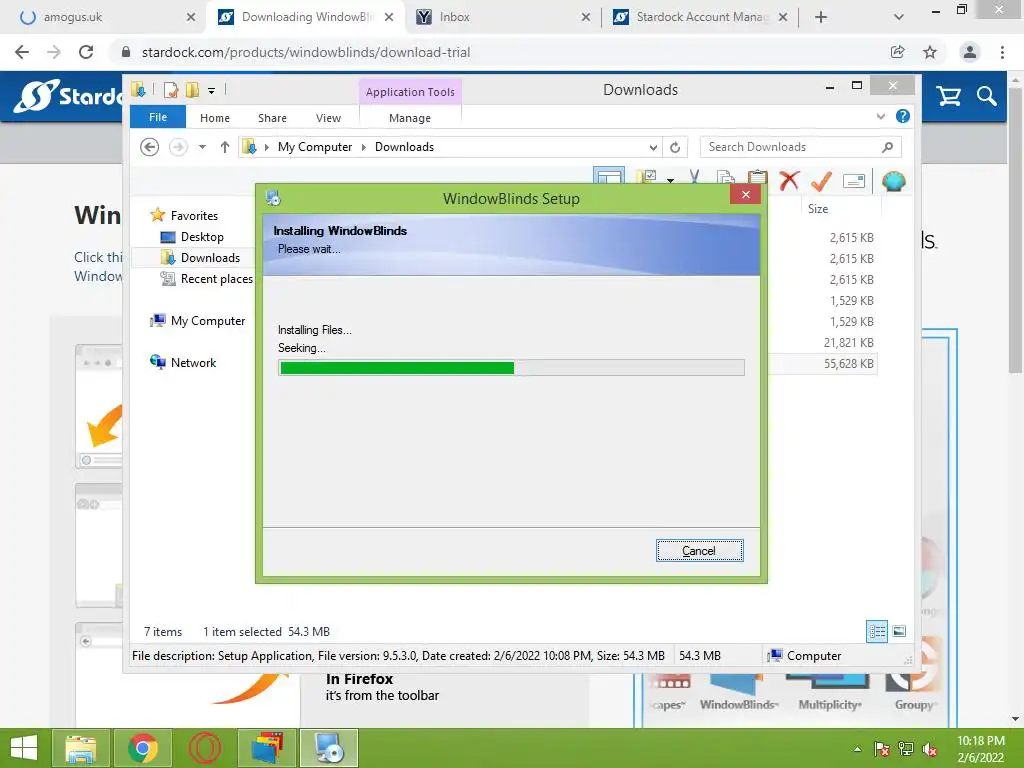
Task: Expand the address bar history dropdown
Action: (x=653, y=148)
